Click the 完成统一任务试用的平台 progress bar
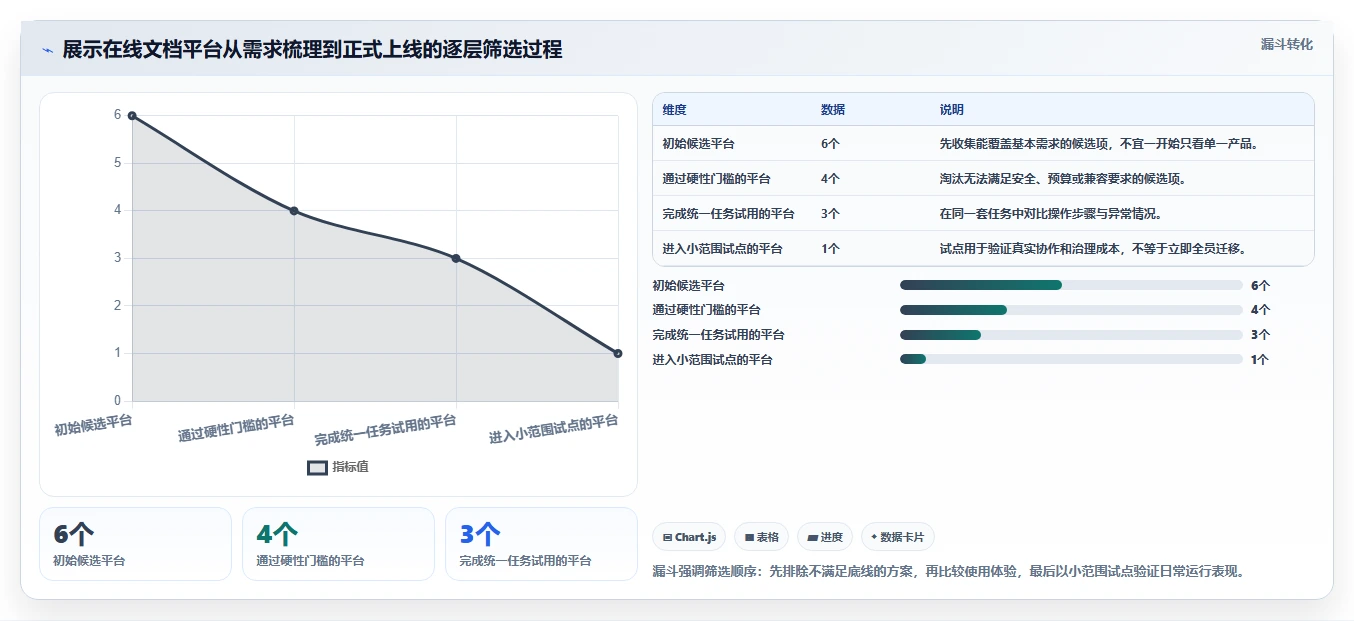1354x621 pixels. (1071, 335)
